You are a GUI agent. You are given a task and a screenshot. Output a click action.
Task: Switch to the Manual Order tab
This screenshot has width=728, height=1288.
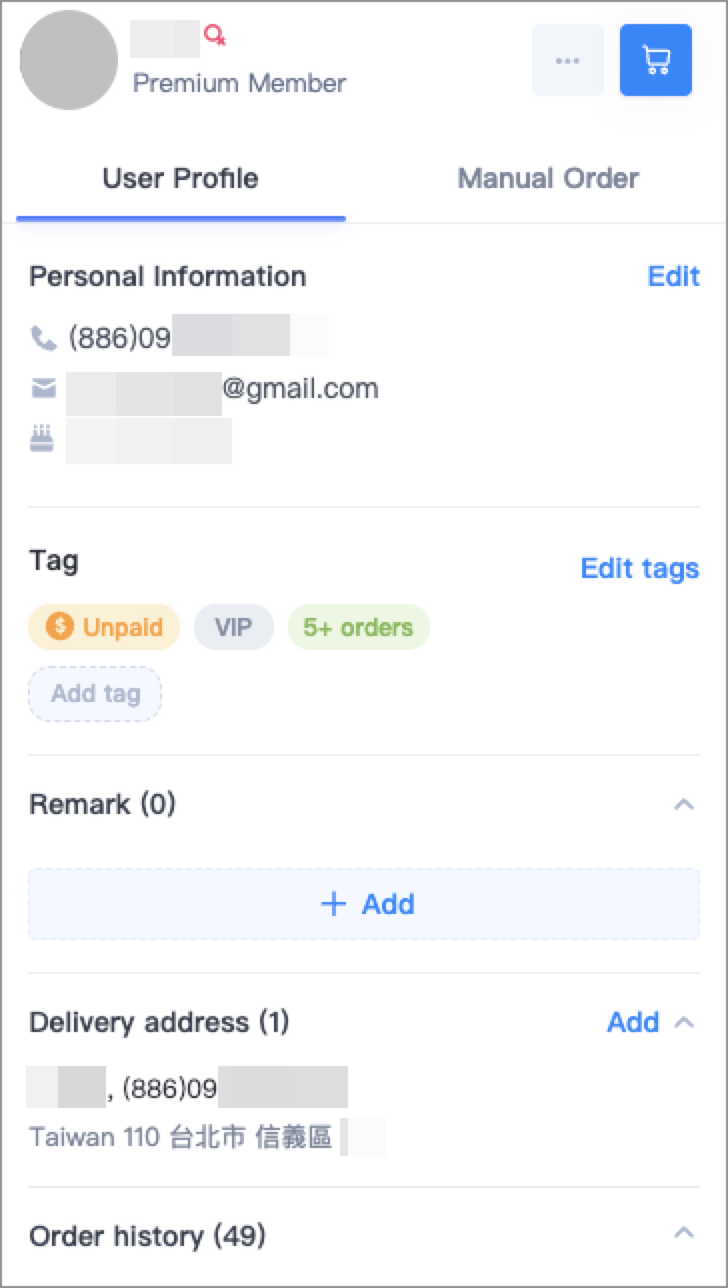pos(548,178)
